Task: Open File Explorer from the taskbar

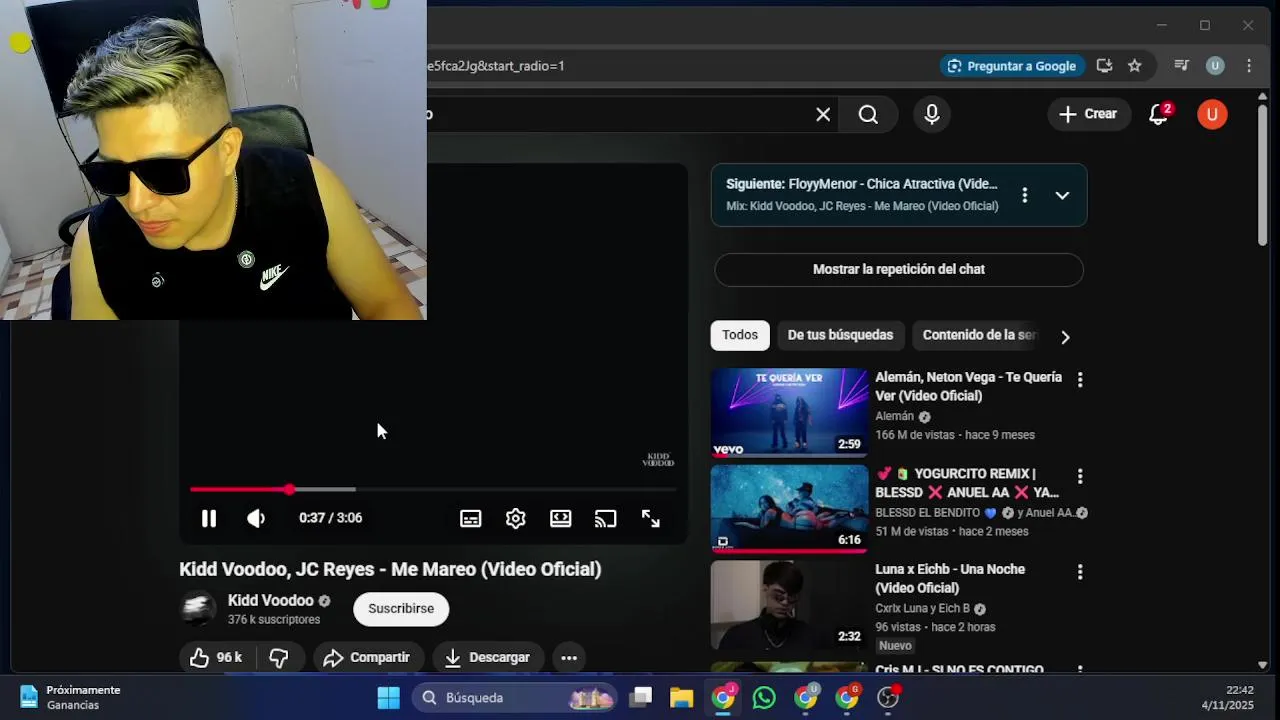Action: [682, 698]
